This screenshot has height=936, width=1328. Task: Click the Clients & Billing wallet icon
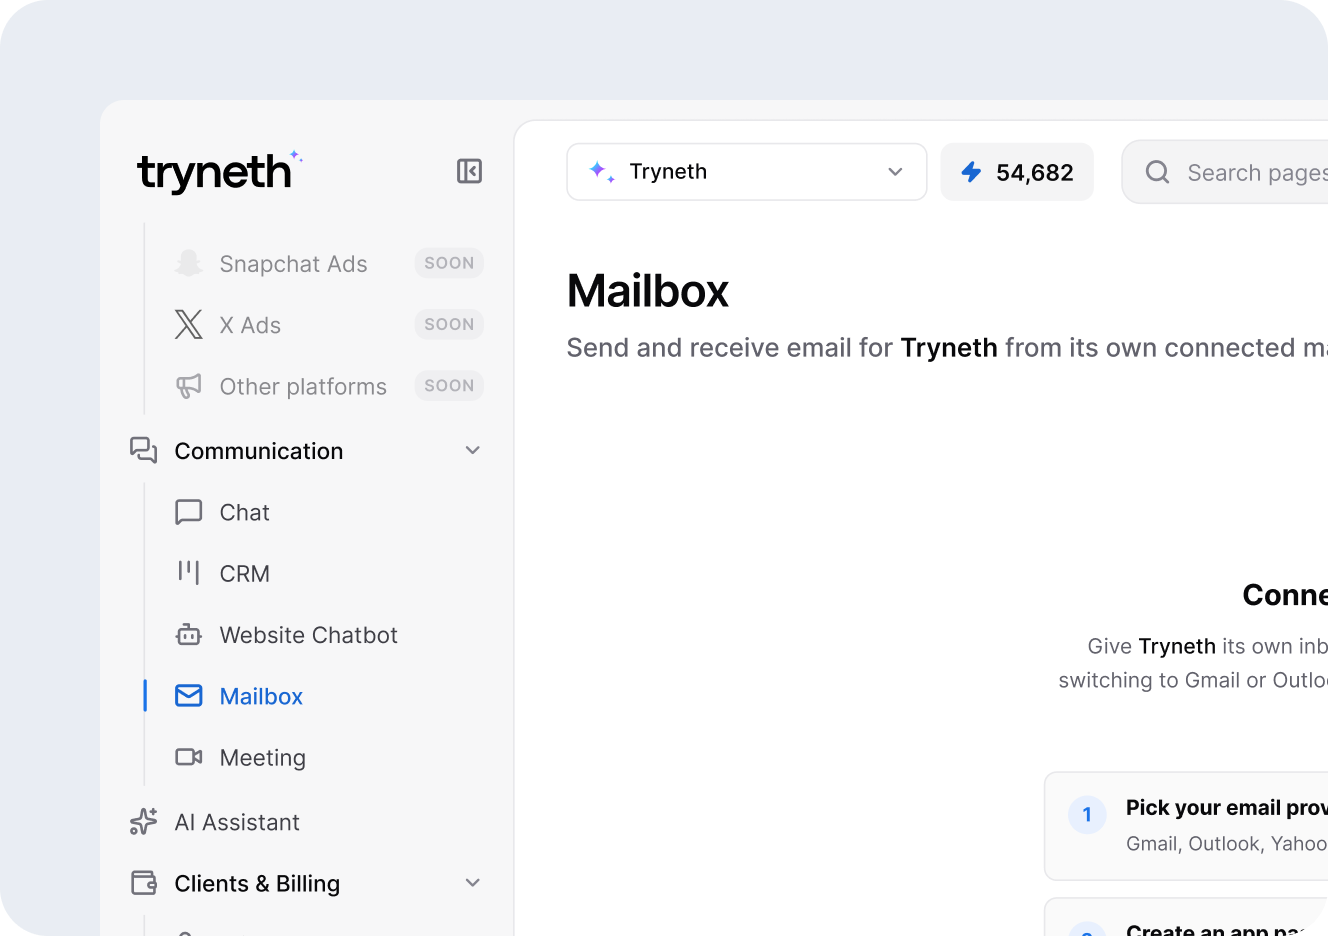tap(143, 882)
